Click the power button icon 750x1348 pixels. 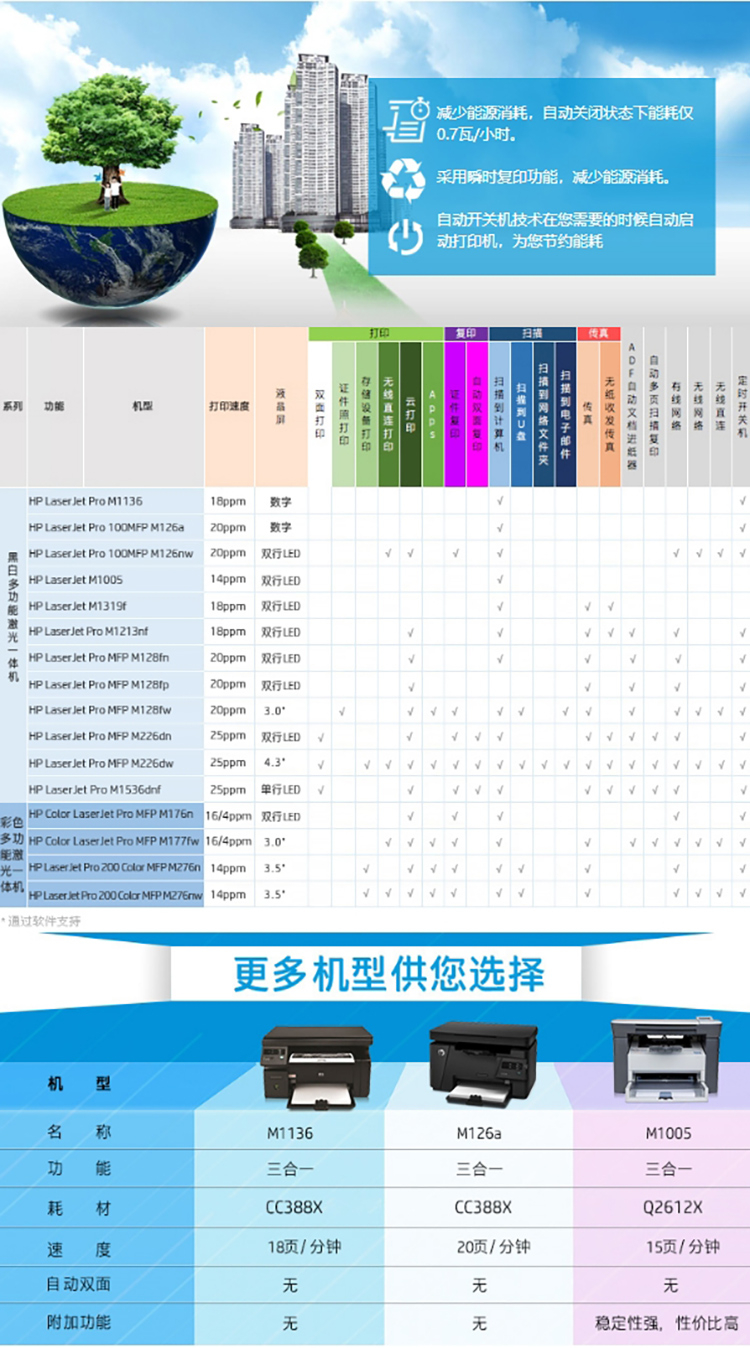pos(404,236)
